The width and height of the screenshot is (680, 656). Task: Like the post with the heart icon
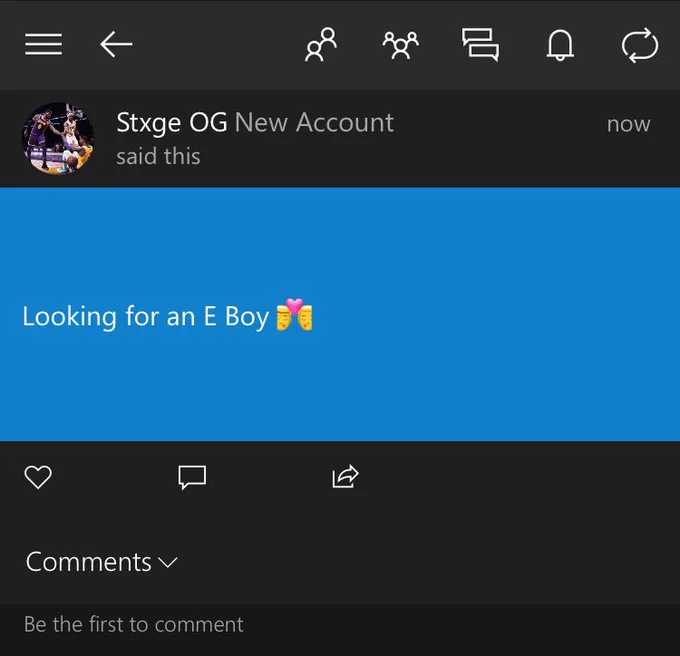[38, 477]
